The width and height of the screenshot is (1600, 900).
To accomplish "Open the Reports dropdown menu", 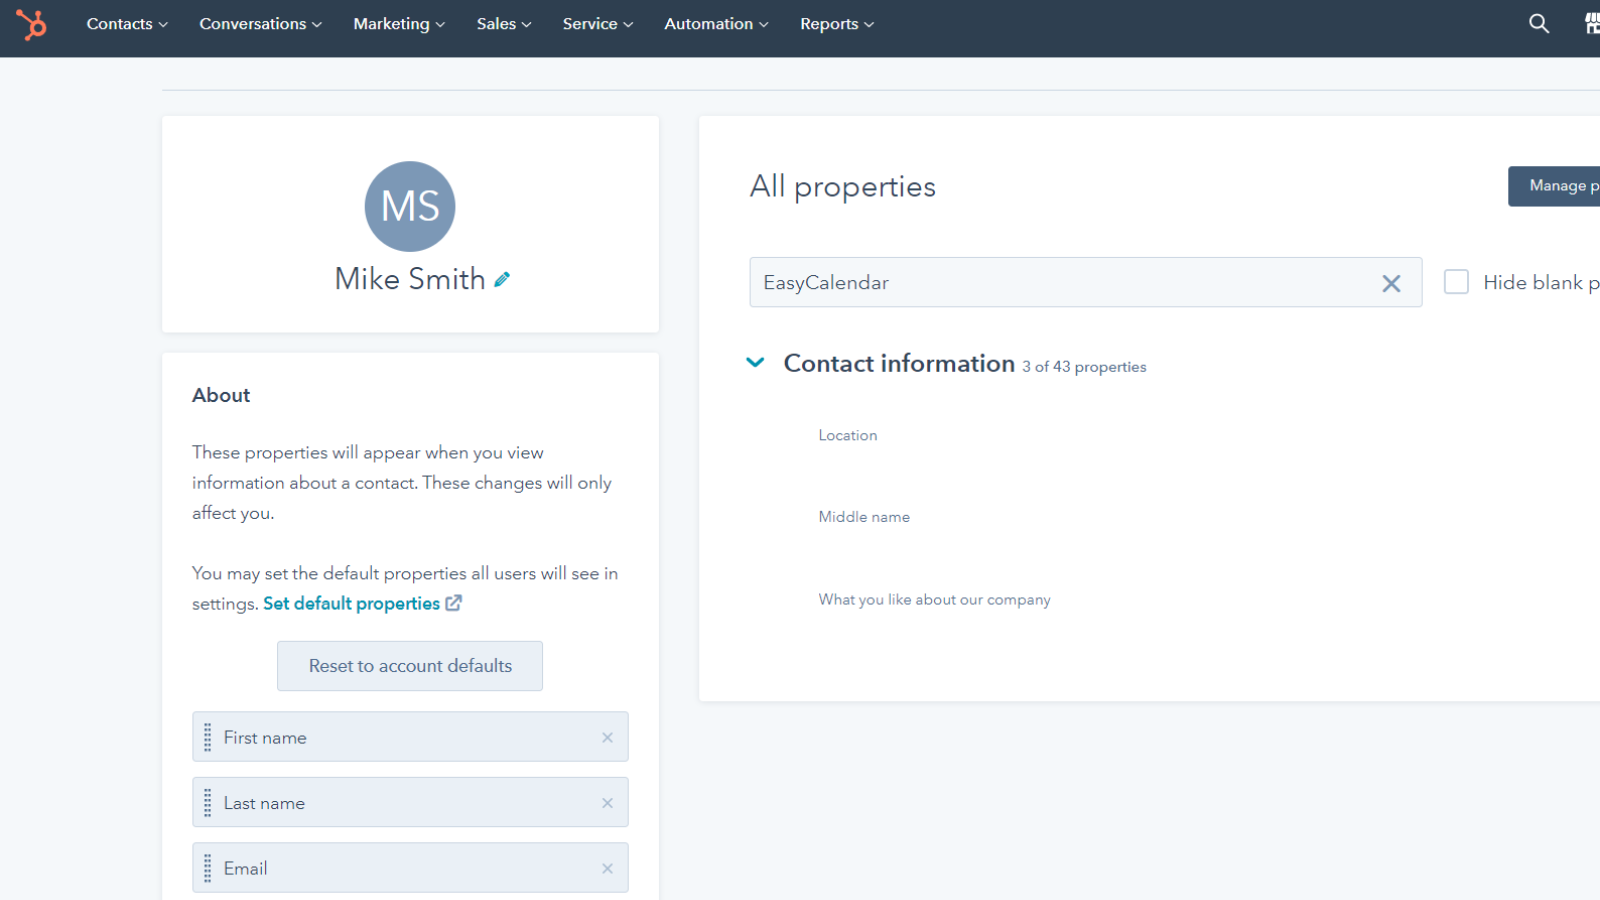I will point(836,24).
